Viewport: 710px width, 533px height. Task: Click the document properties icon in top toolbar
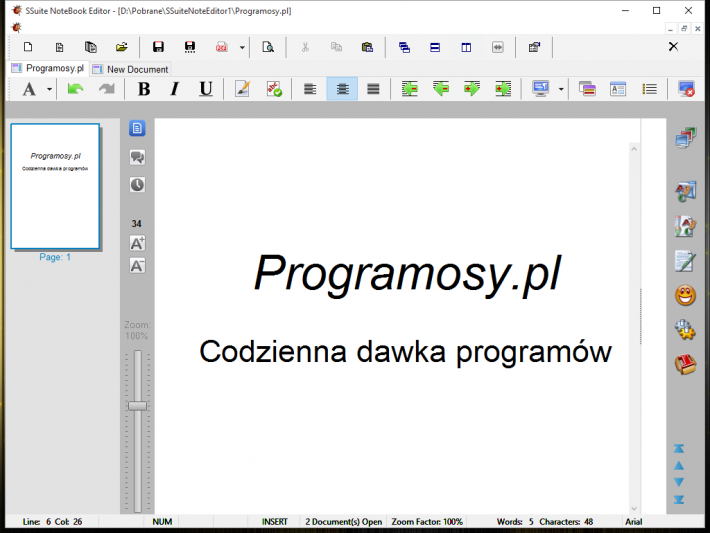pos(534,47)
